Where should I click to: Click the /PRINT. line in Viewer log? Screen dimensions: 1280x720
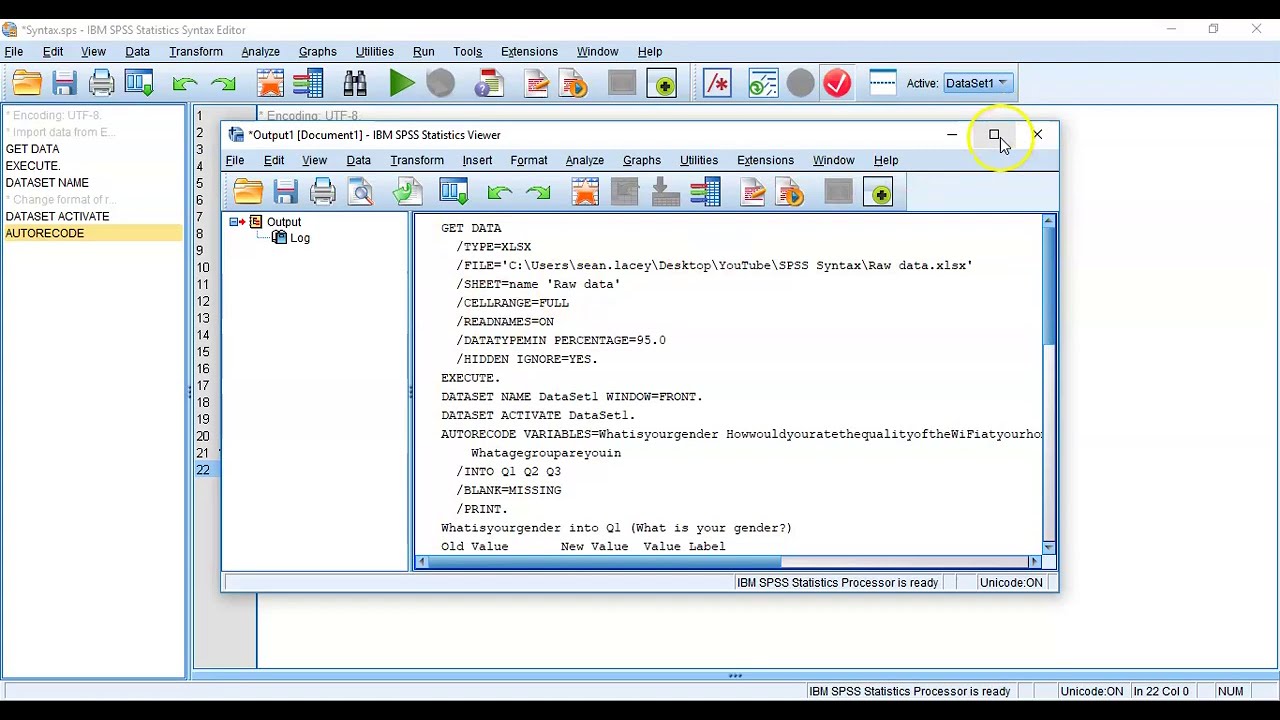point(482,509)
